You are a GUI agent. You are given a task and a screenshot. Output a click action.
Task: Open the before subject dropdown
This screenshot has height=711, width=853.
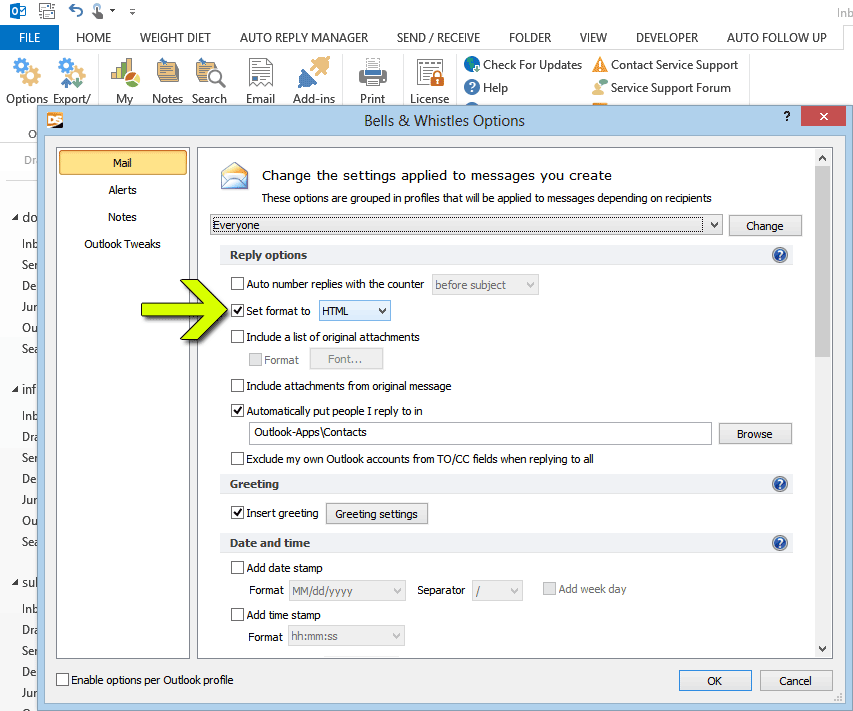(x=485, y=285)
